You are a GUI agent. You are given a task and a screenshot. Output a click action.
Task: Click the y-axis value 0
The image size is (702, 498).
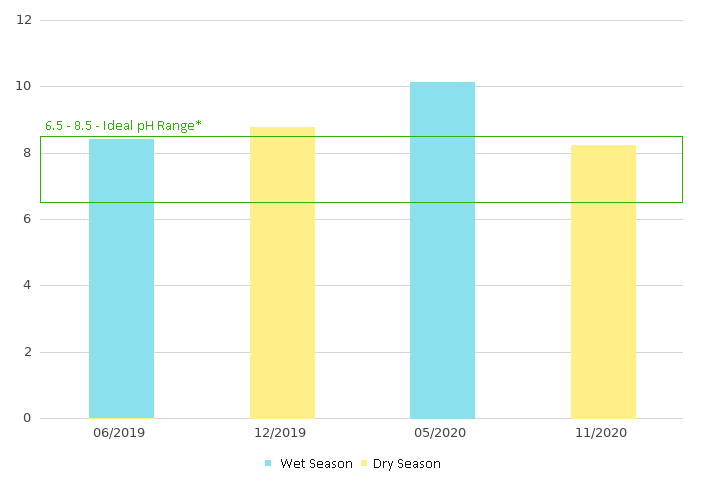tap(27, 418)
